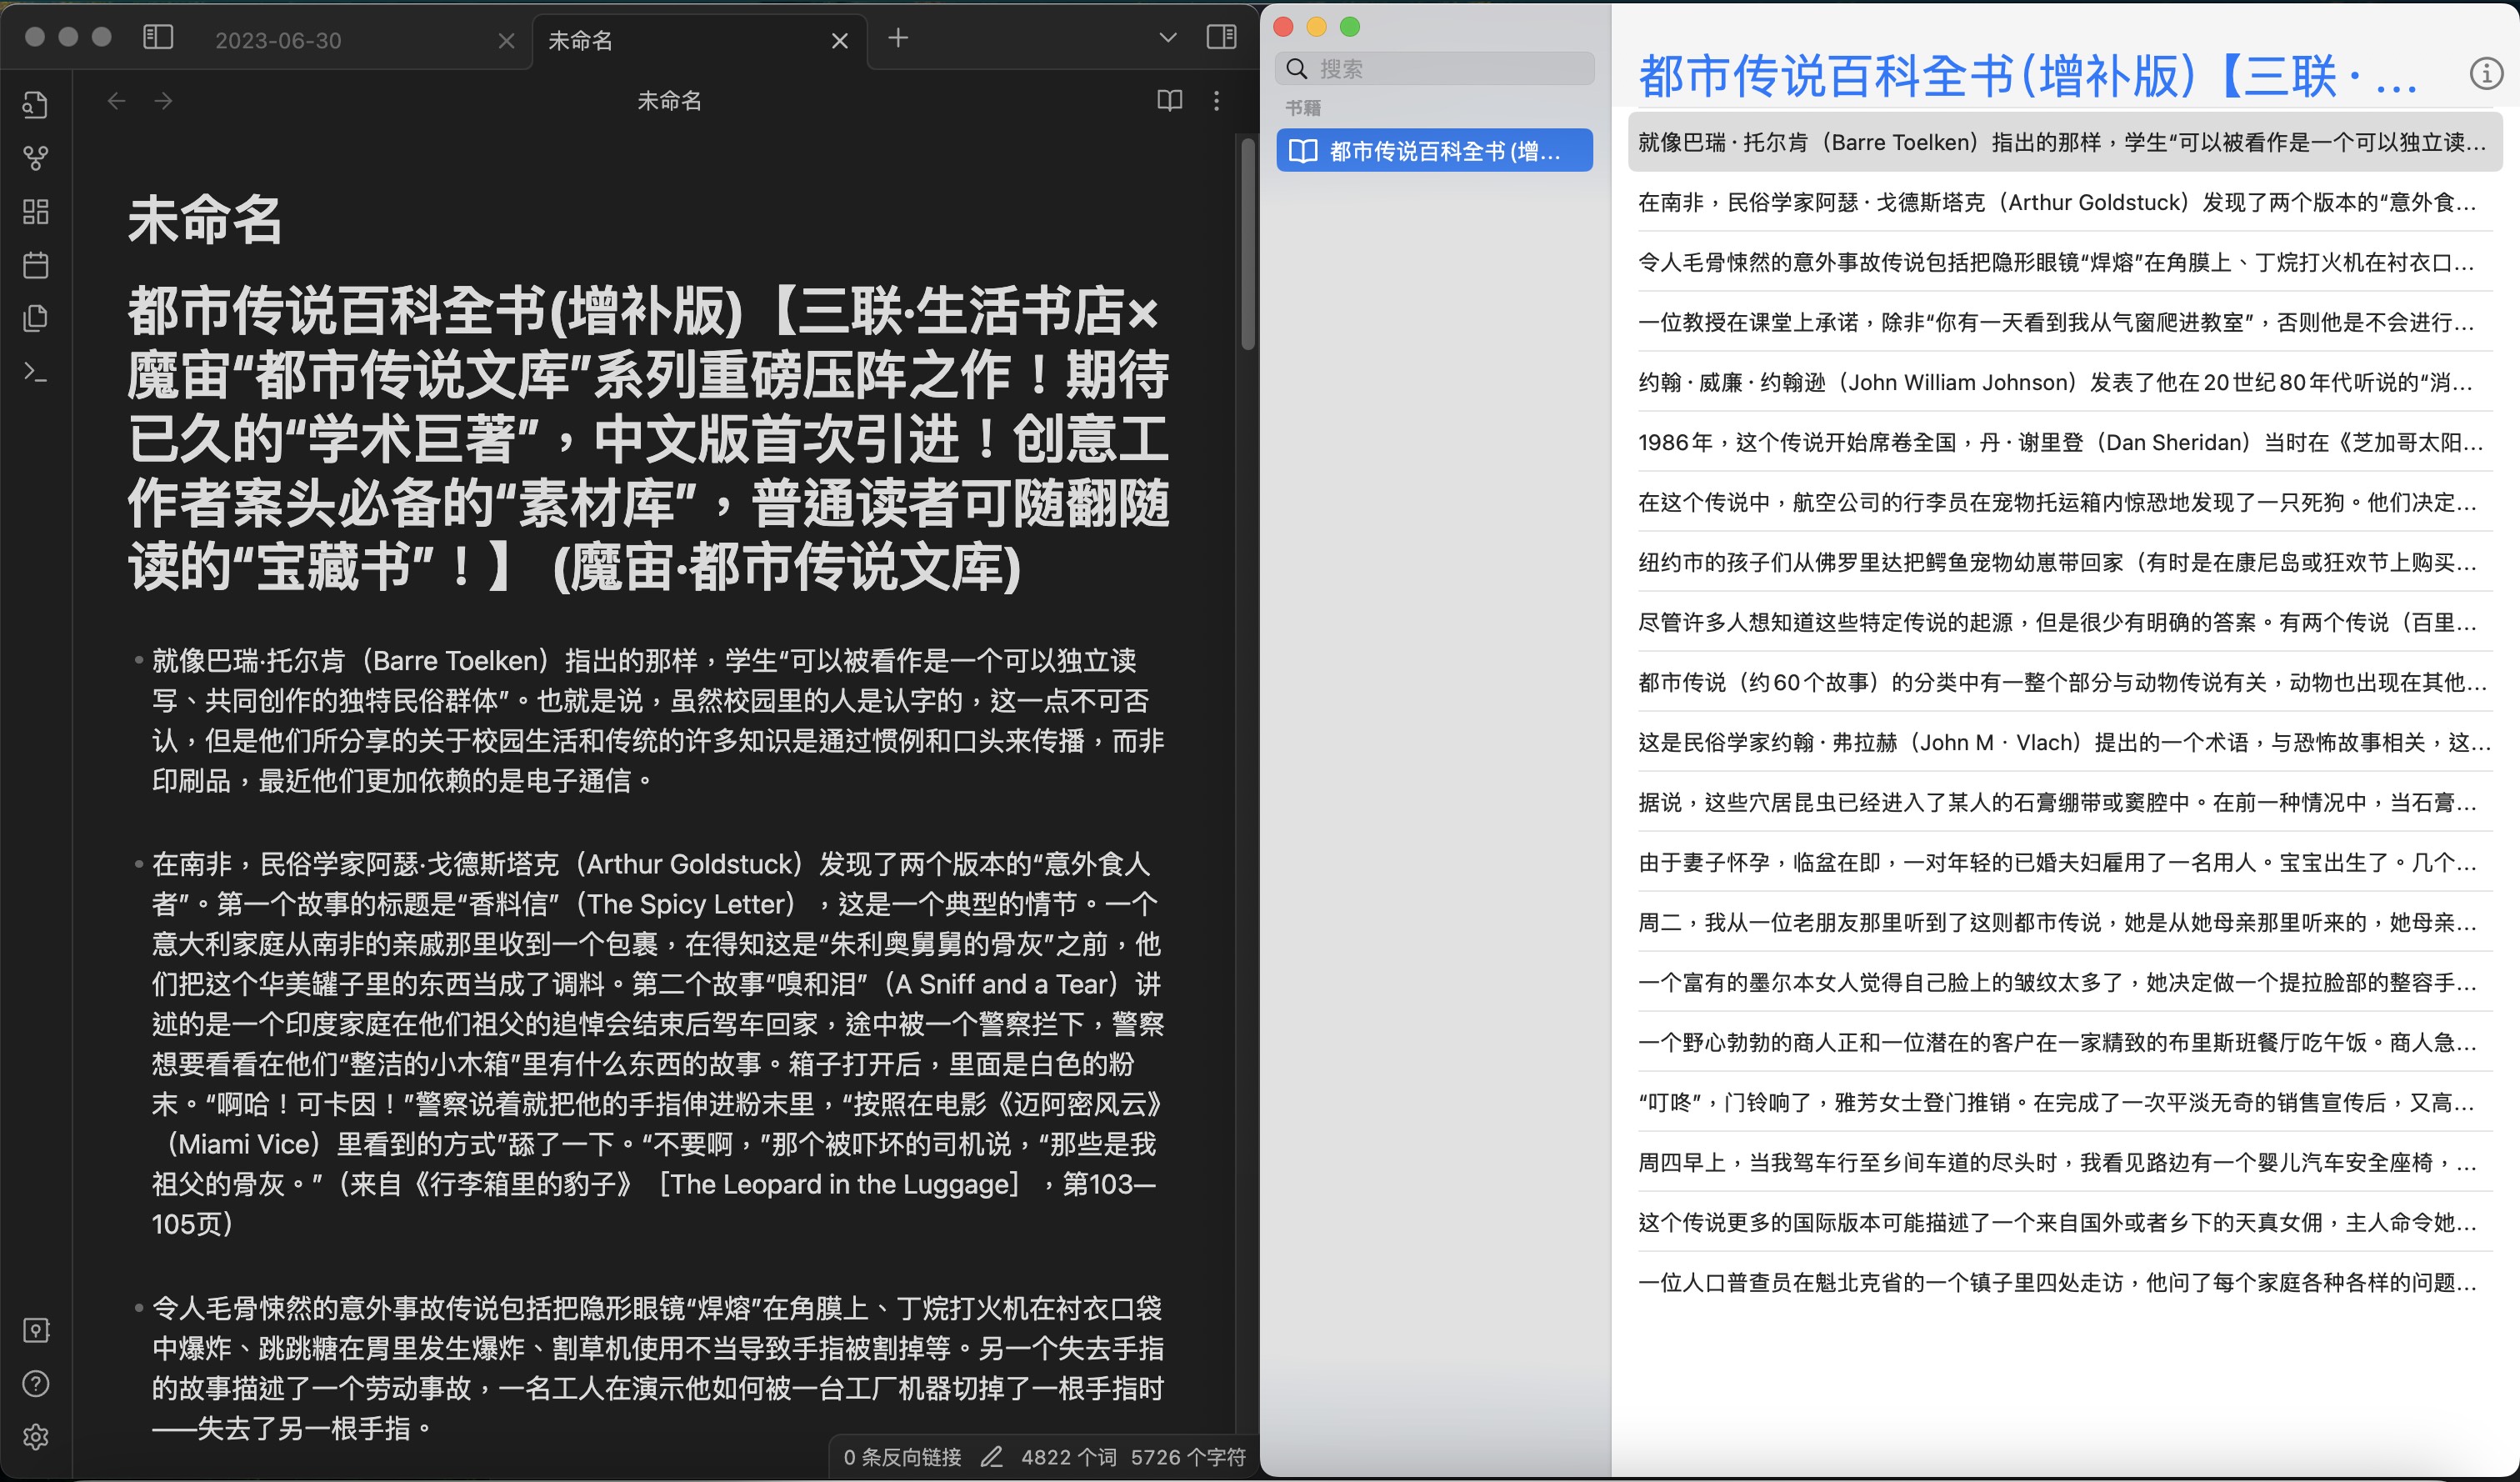
Task: Open Obsidian settings gear icon
Action: (x=36, y=1437)
